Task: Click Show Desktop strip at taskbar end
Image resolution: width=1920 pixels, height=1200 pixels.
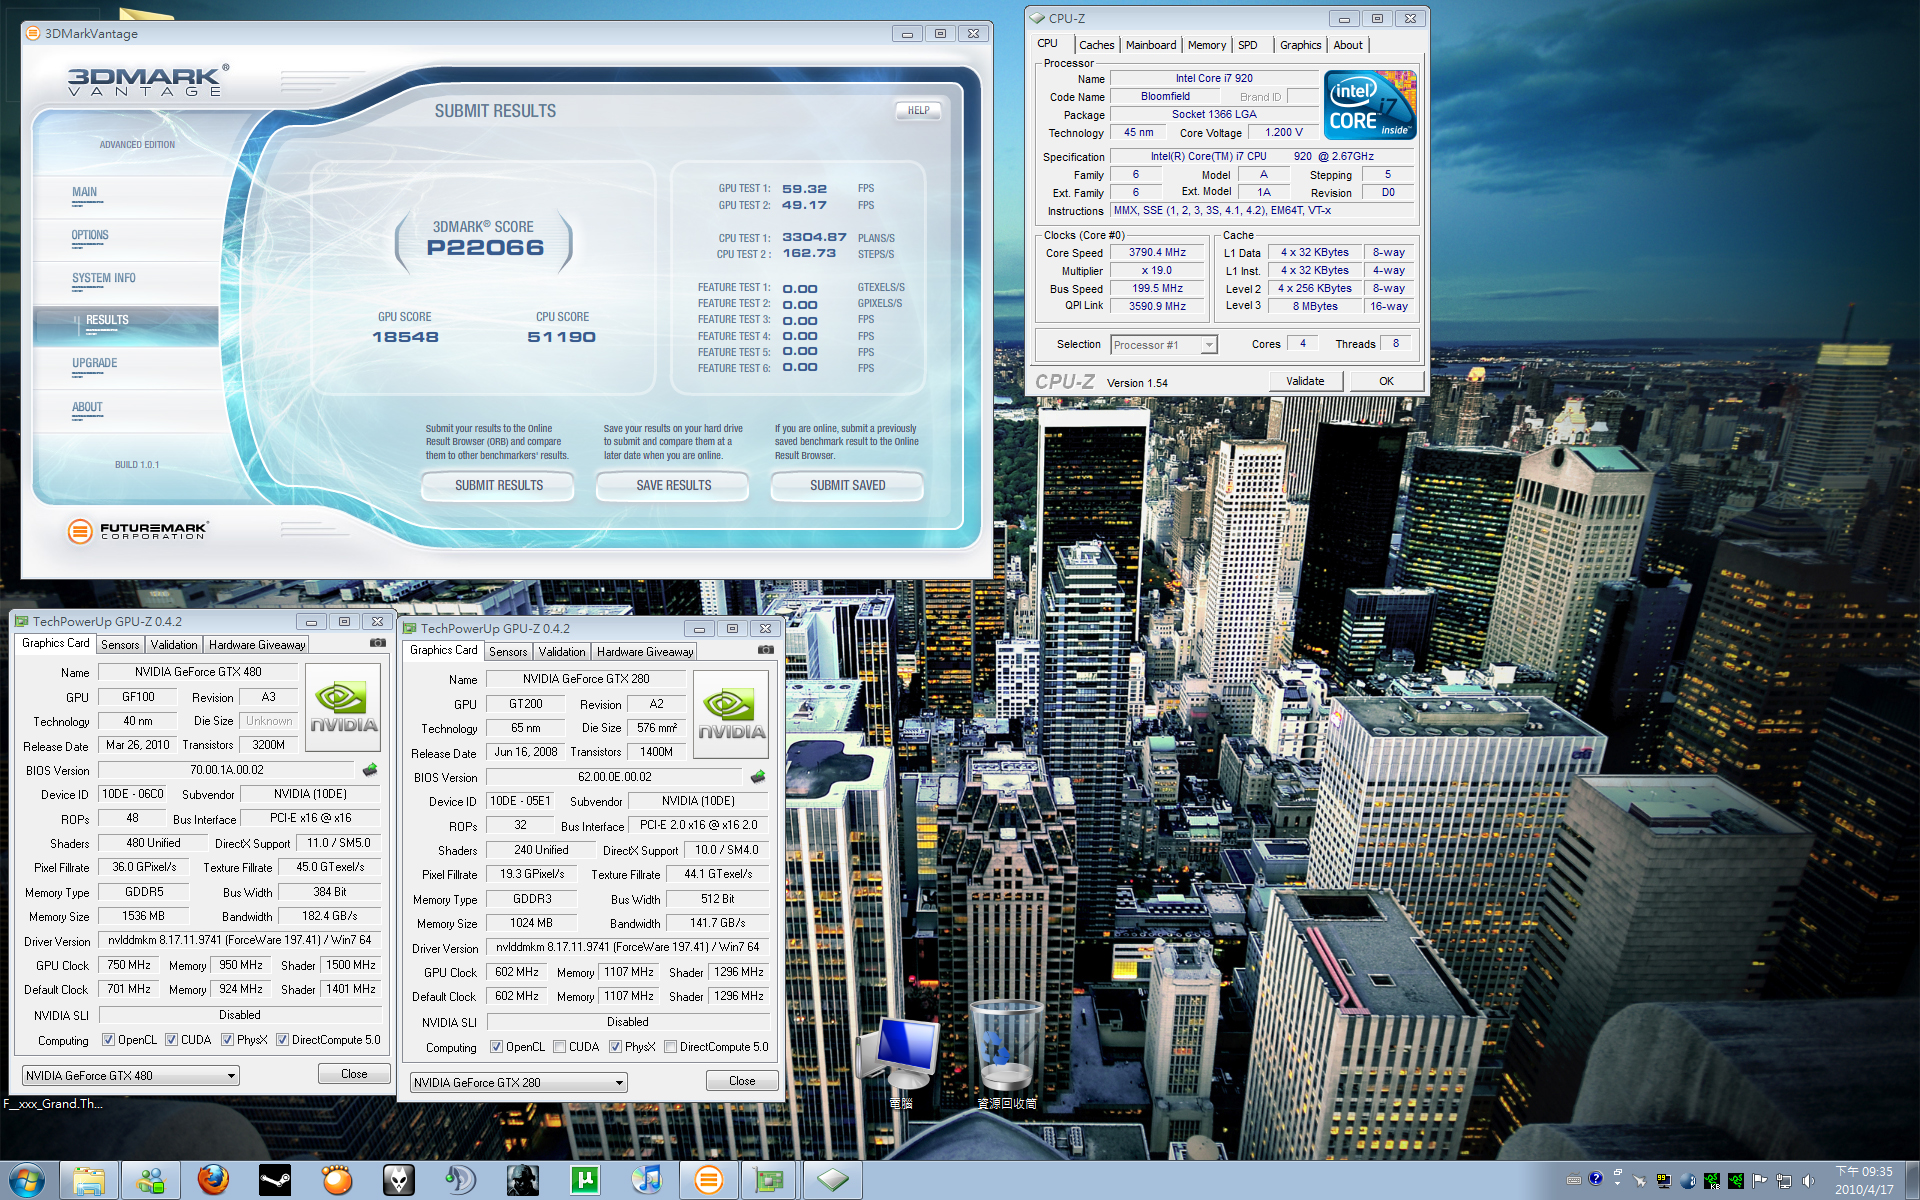Action: [x=1912, y=1181]
